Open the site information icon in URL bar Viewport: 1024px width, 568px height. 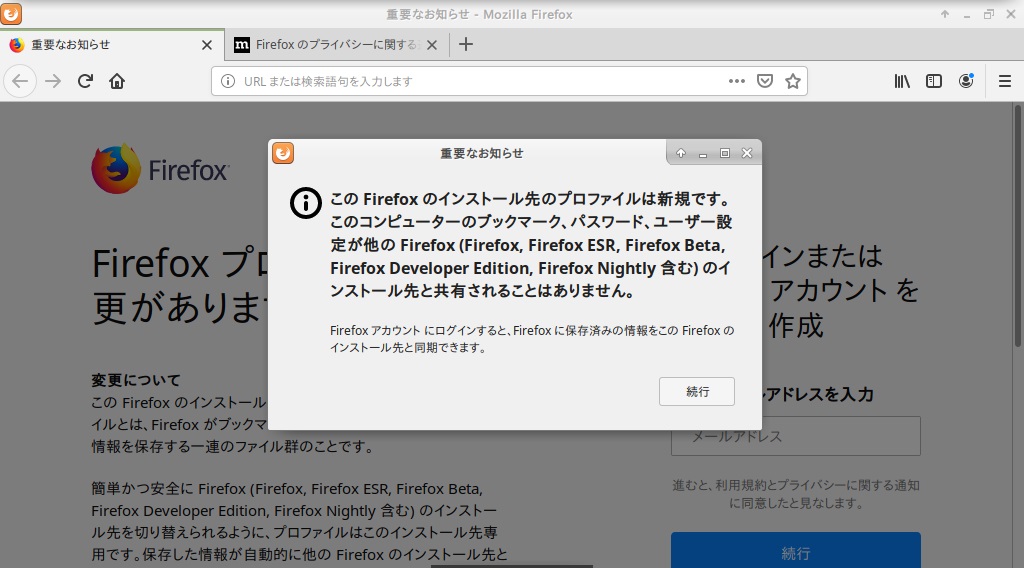point(228,81)
